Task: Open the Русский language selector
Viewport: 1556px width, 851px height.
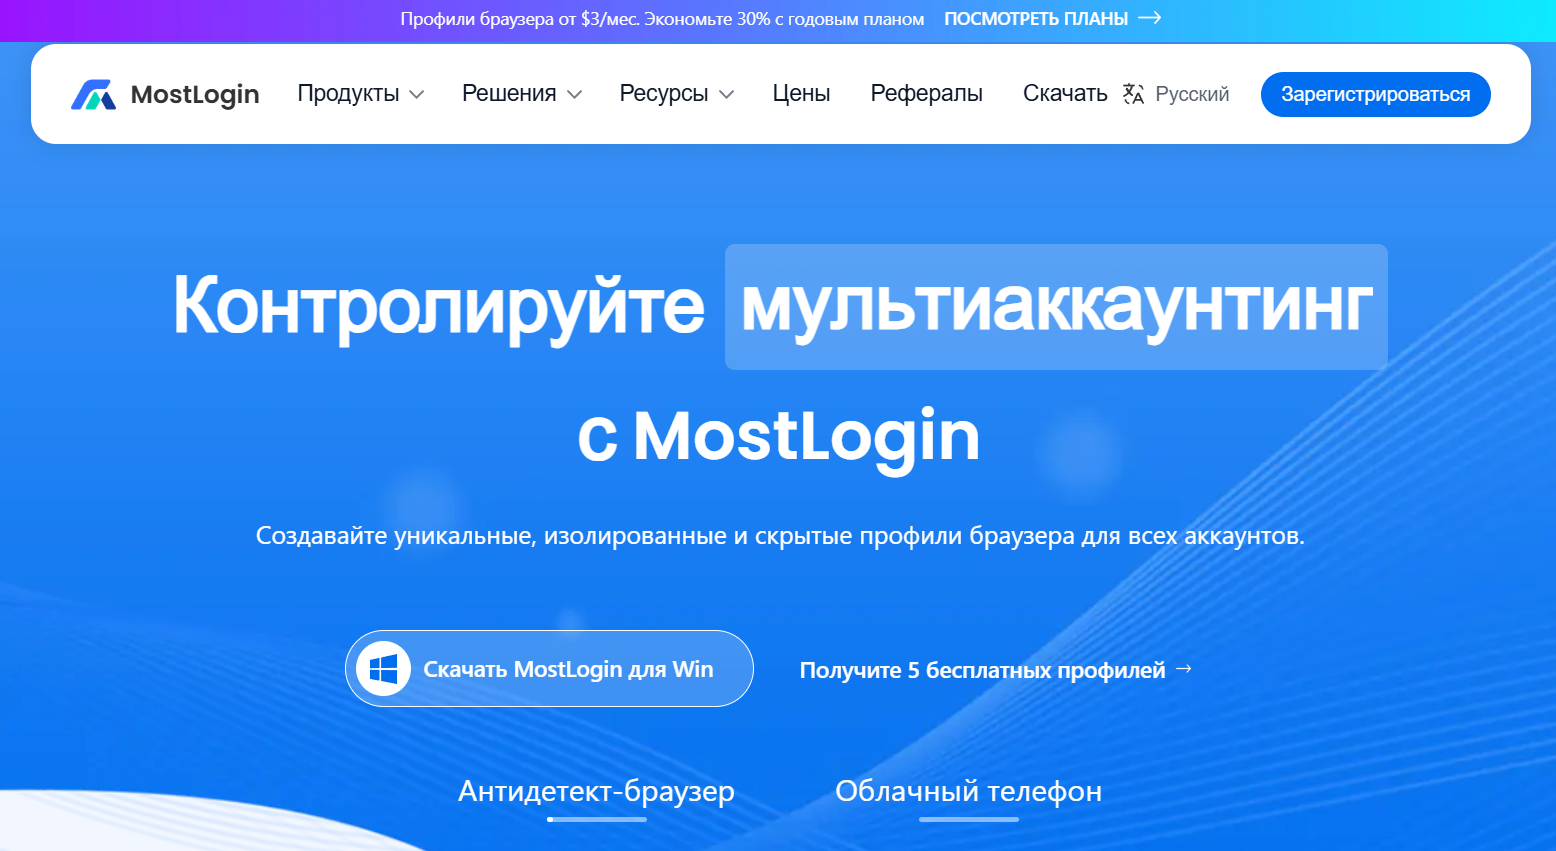Action: coord(1192,94)
